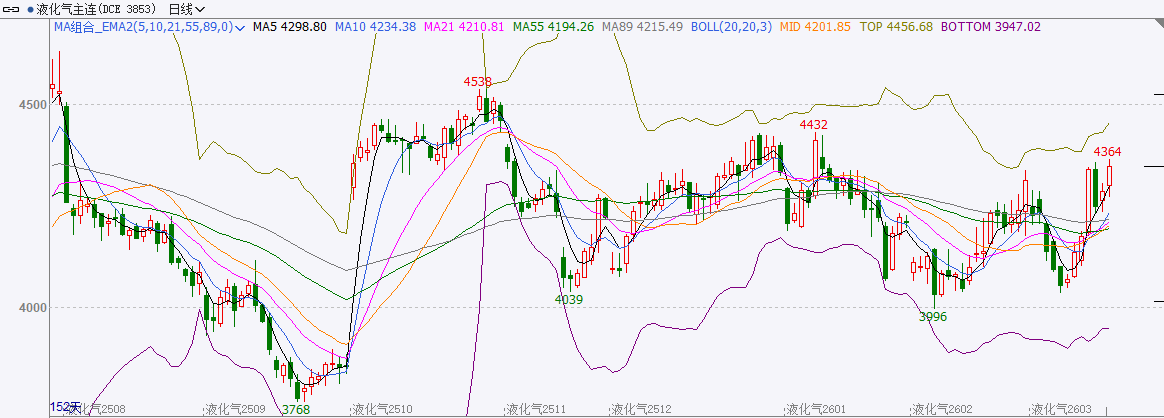Click the 152天 day count label
Screen dimensions: 1164x418
[67, 407]
